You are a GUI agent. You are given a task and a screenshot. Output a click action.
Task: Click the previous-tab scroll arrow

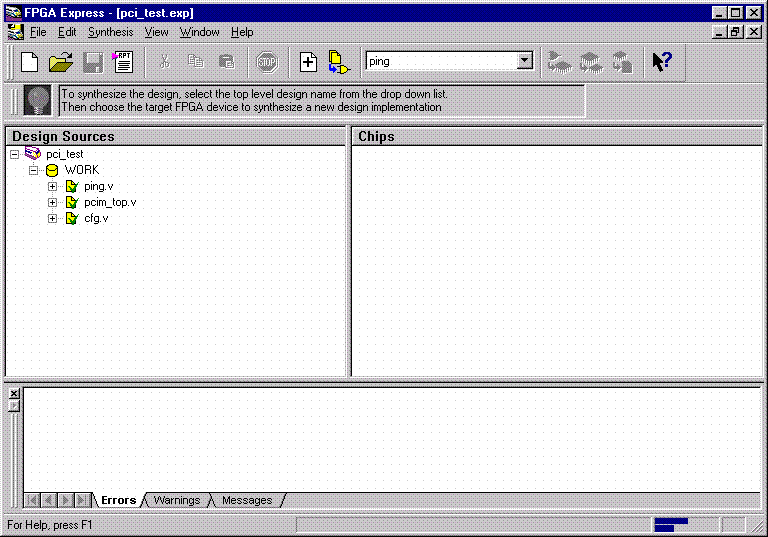click(48, 500)
